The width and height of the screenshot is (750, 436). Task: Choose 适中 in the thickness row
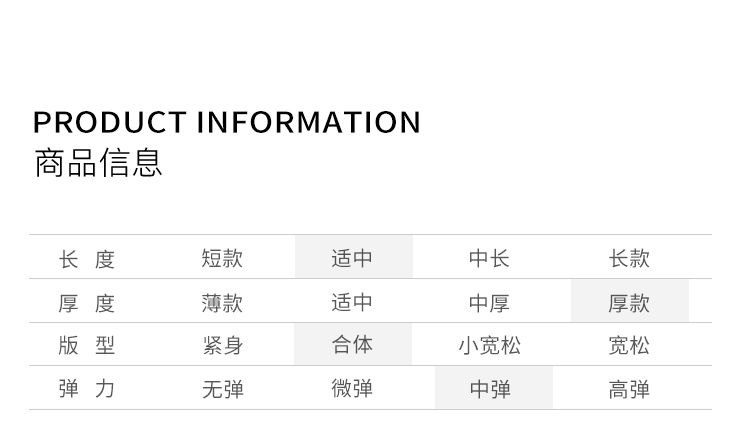tap(352, 301)
